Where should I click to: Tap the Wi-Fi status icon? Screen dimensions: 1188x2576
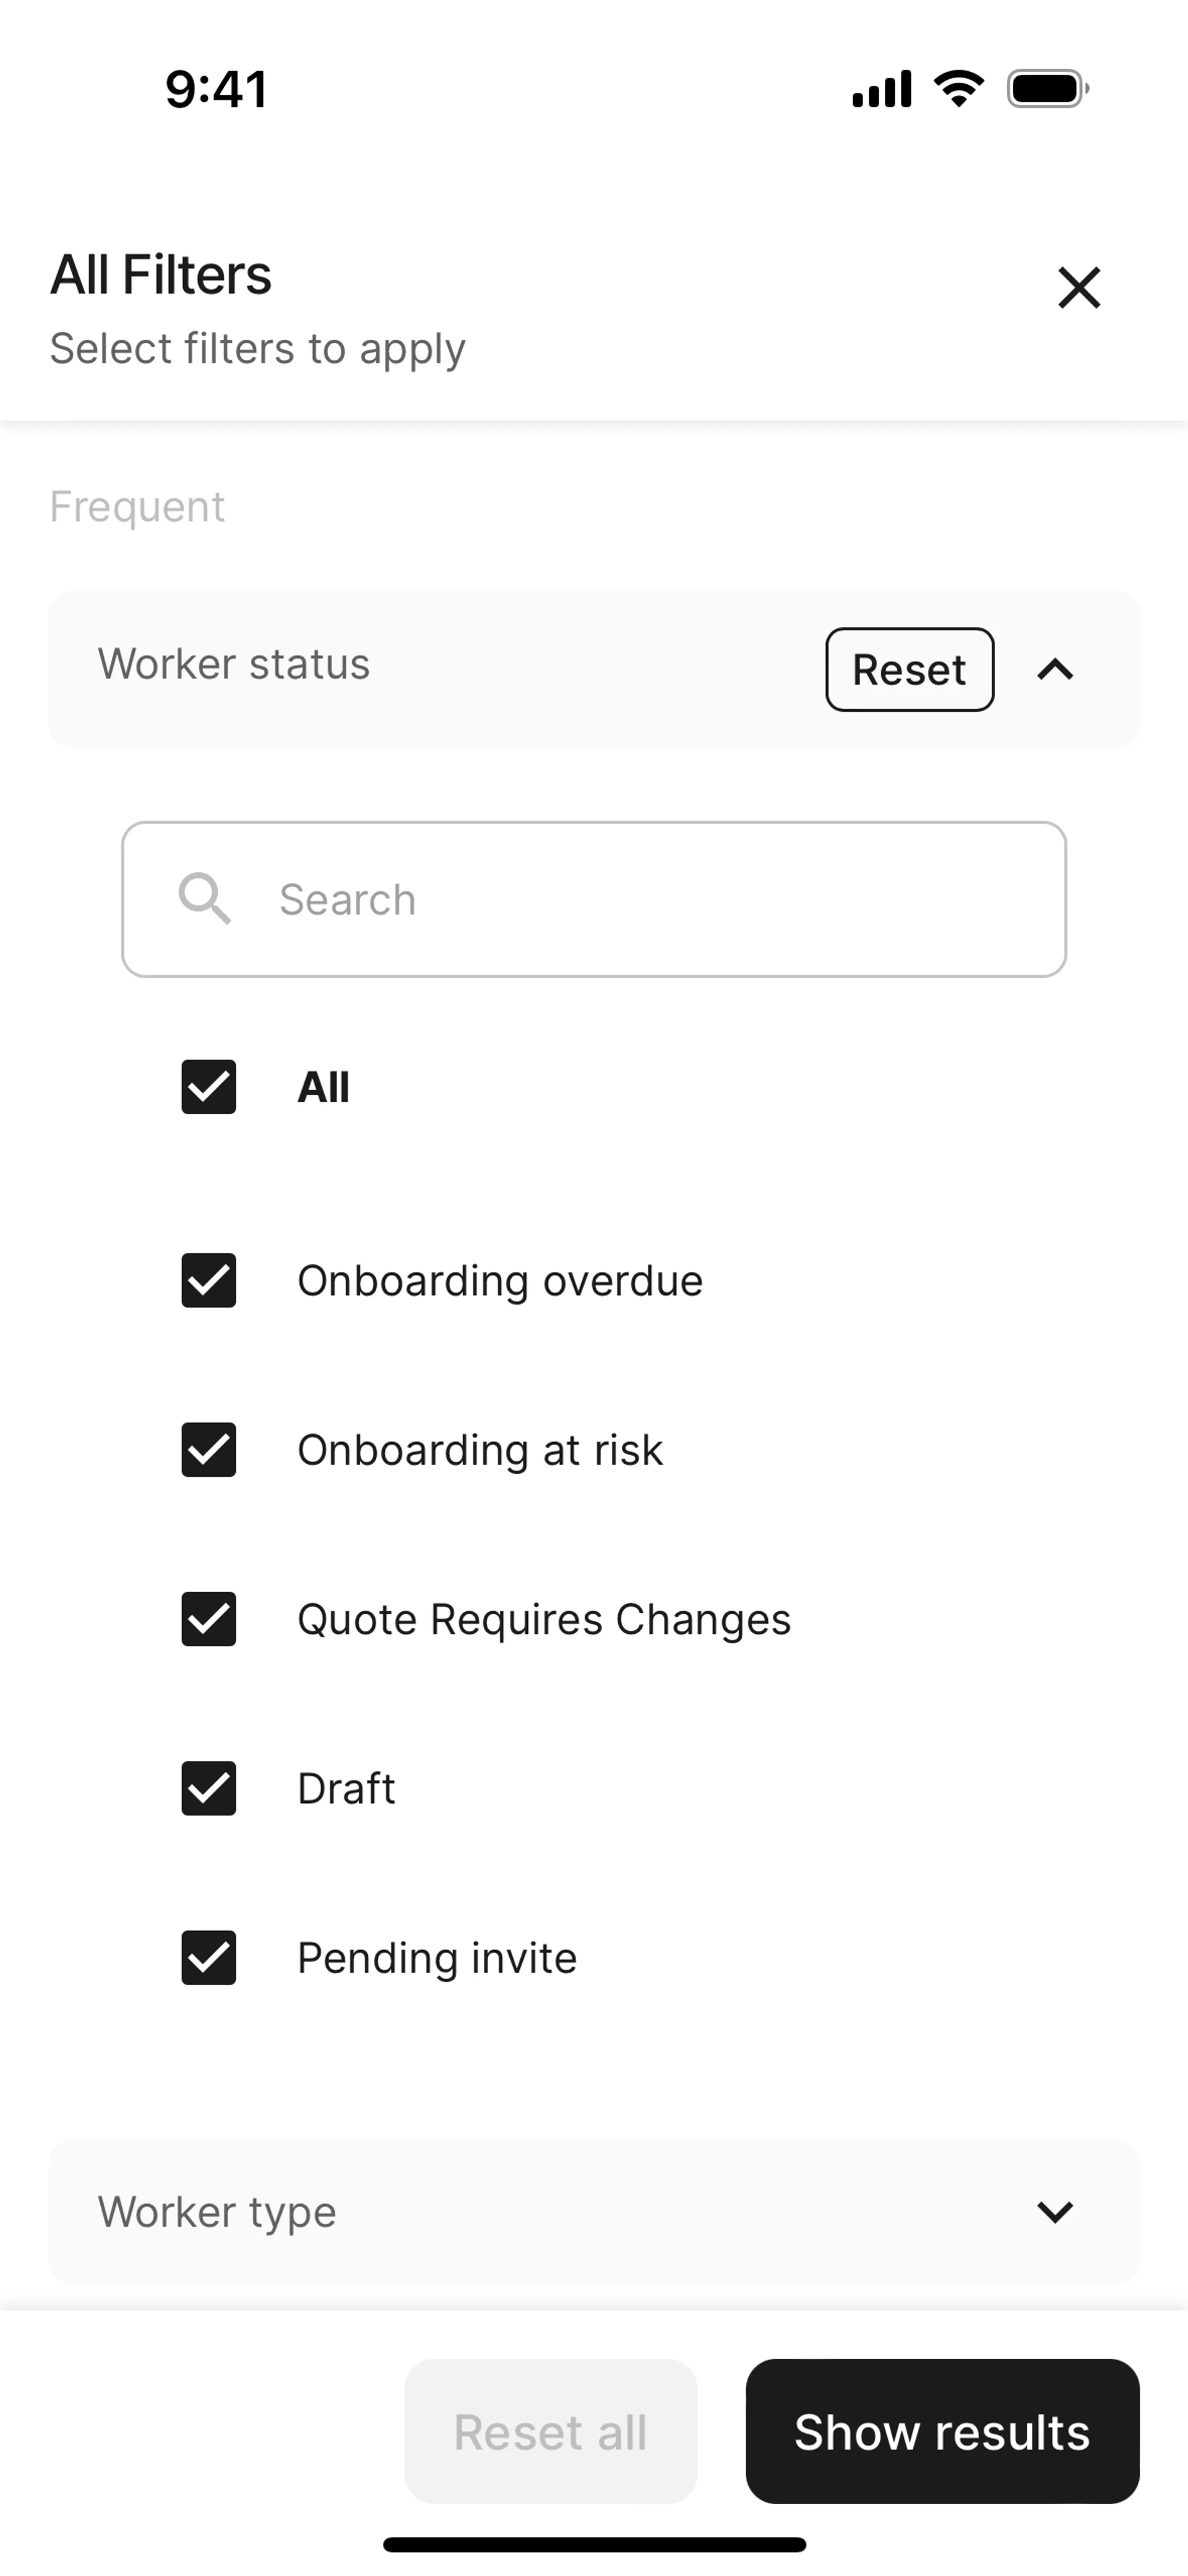pyautogui.click(x=958, y=89)
